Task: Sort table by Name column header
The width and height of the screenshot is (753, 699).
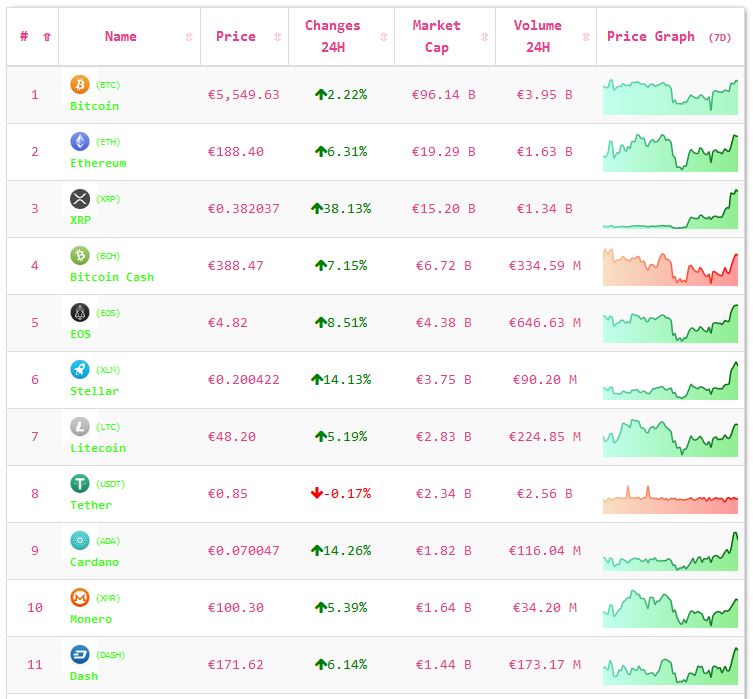Action: (x=121, y=37)
